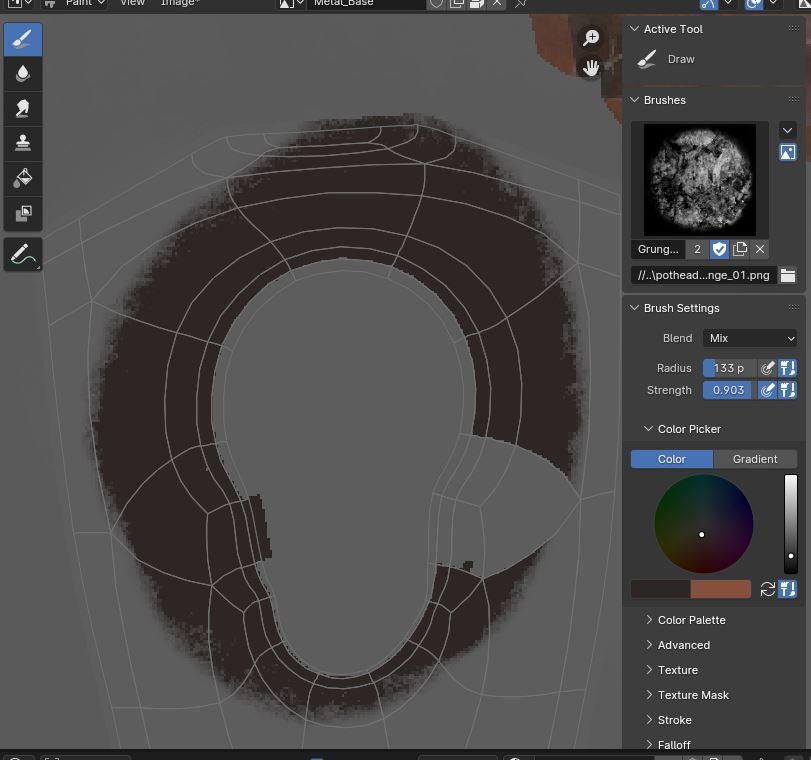Screen dimensions: 811x760
Task: Select the Clone stamp tool
Action: point(23,143)
